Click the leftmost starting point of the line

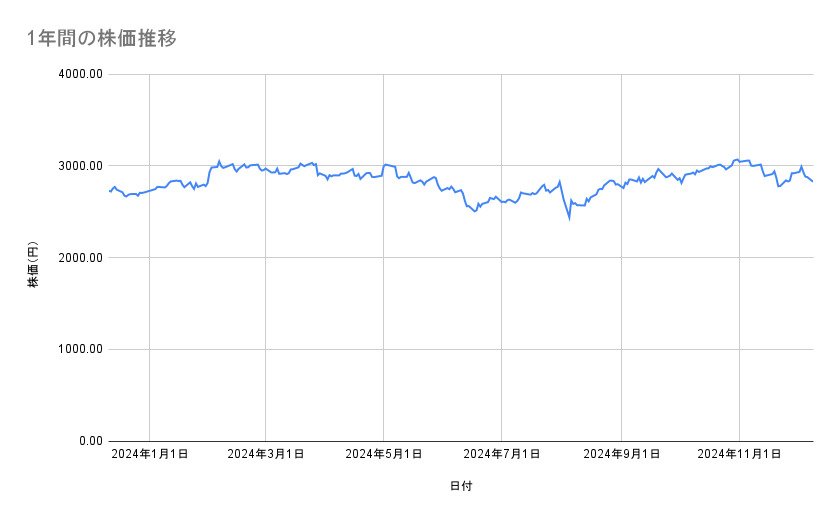tap(109, 191)
